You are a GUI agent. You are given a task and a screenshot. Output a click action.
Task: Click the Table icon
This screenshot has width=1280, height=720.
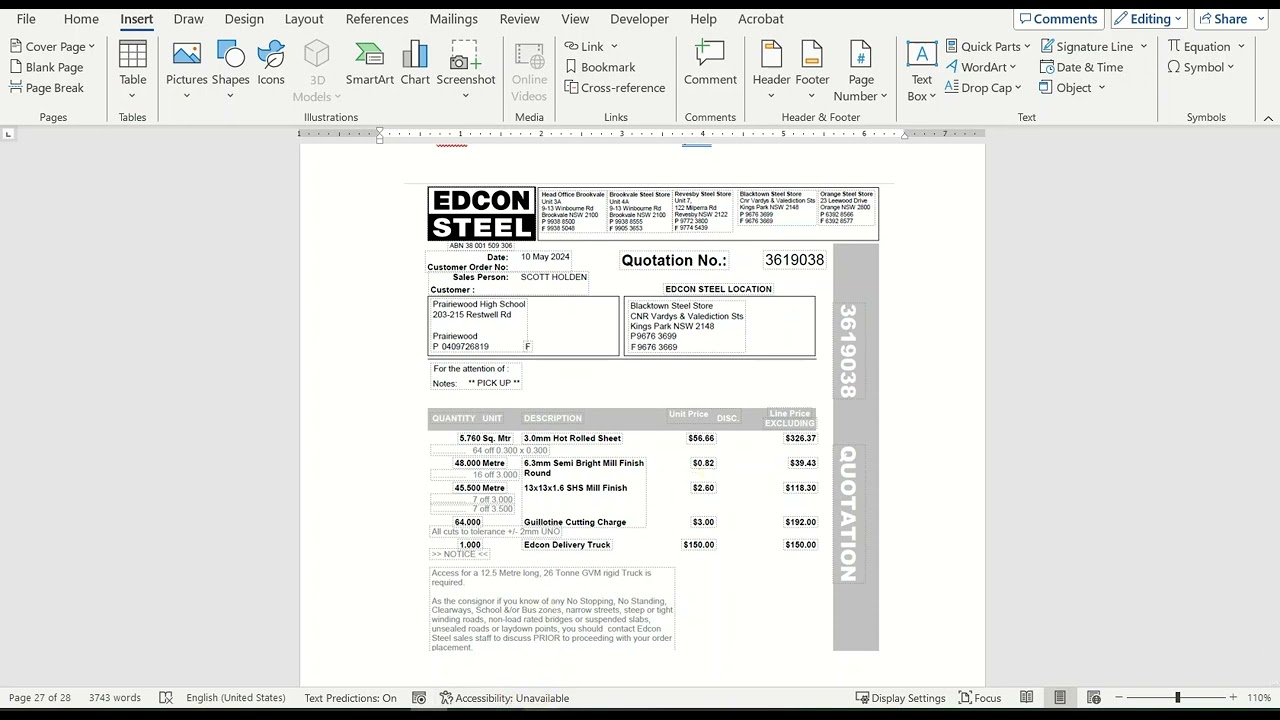tap(133, 55)
